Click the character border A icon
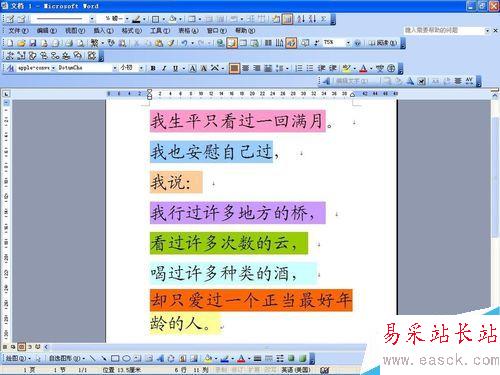The image size is (500, 375). coord(193,68)
